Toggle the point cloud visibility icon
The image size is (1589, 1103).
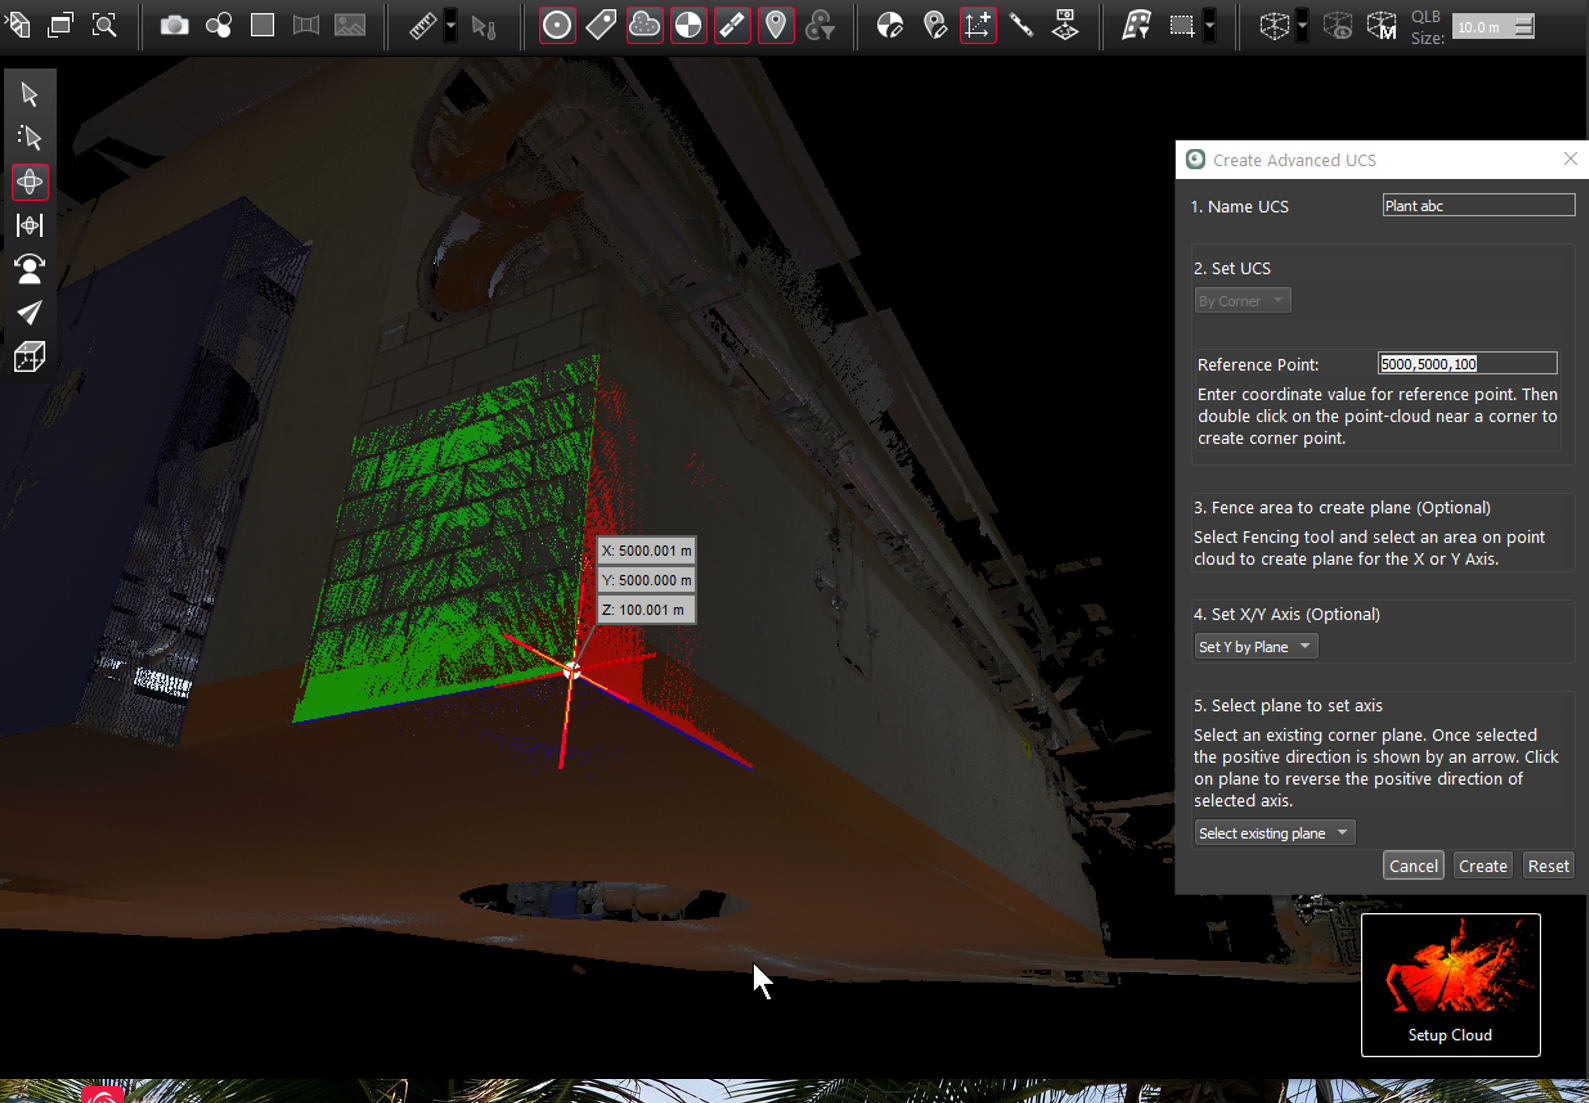(645, 26)
